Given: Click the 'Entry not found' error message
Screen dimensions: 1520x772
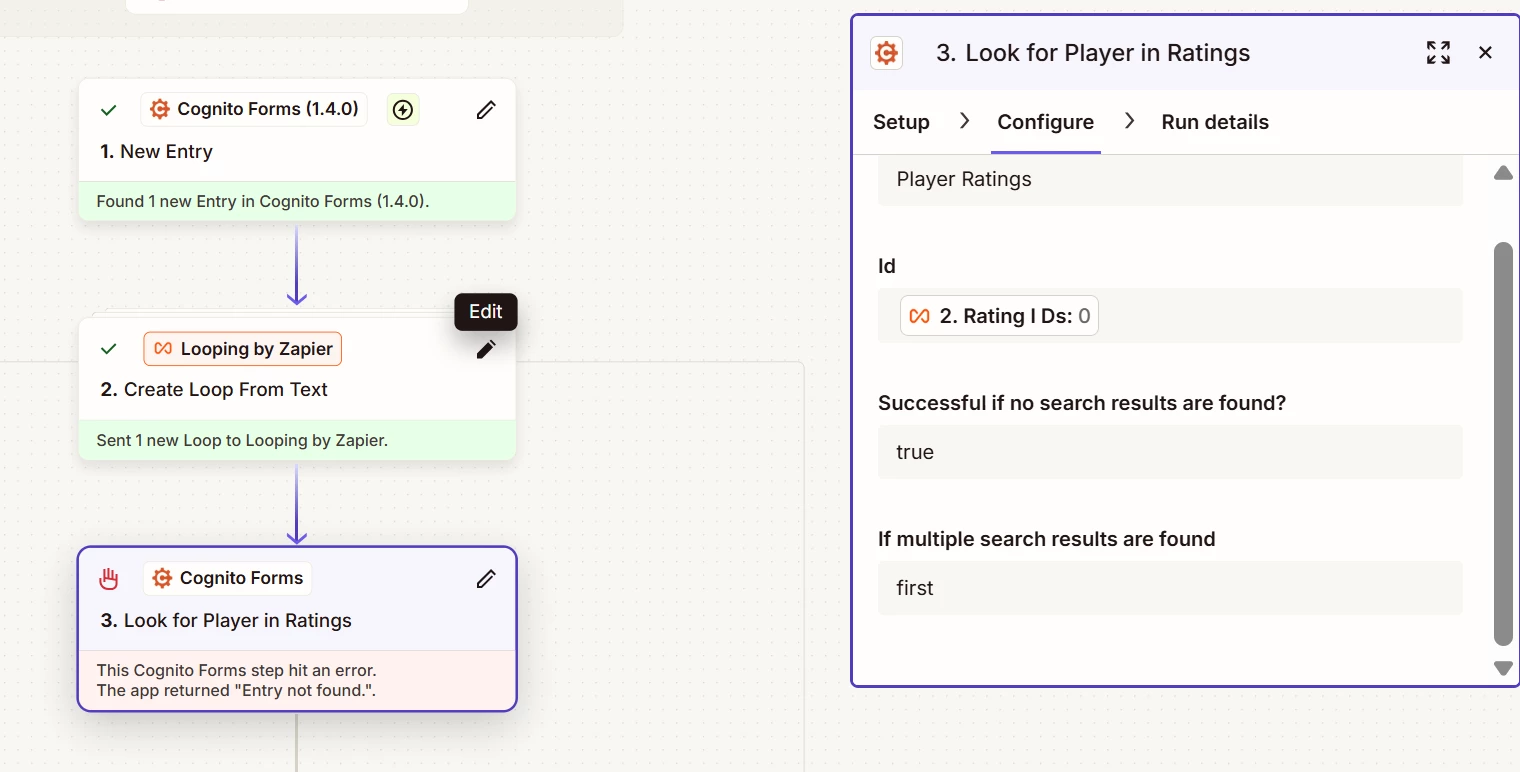Looking at the screenshot, I should tap(237, 680).
